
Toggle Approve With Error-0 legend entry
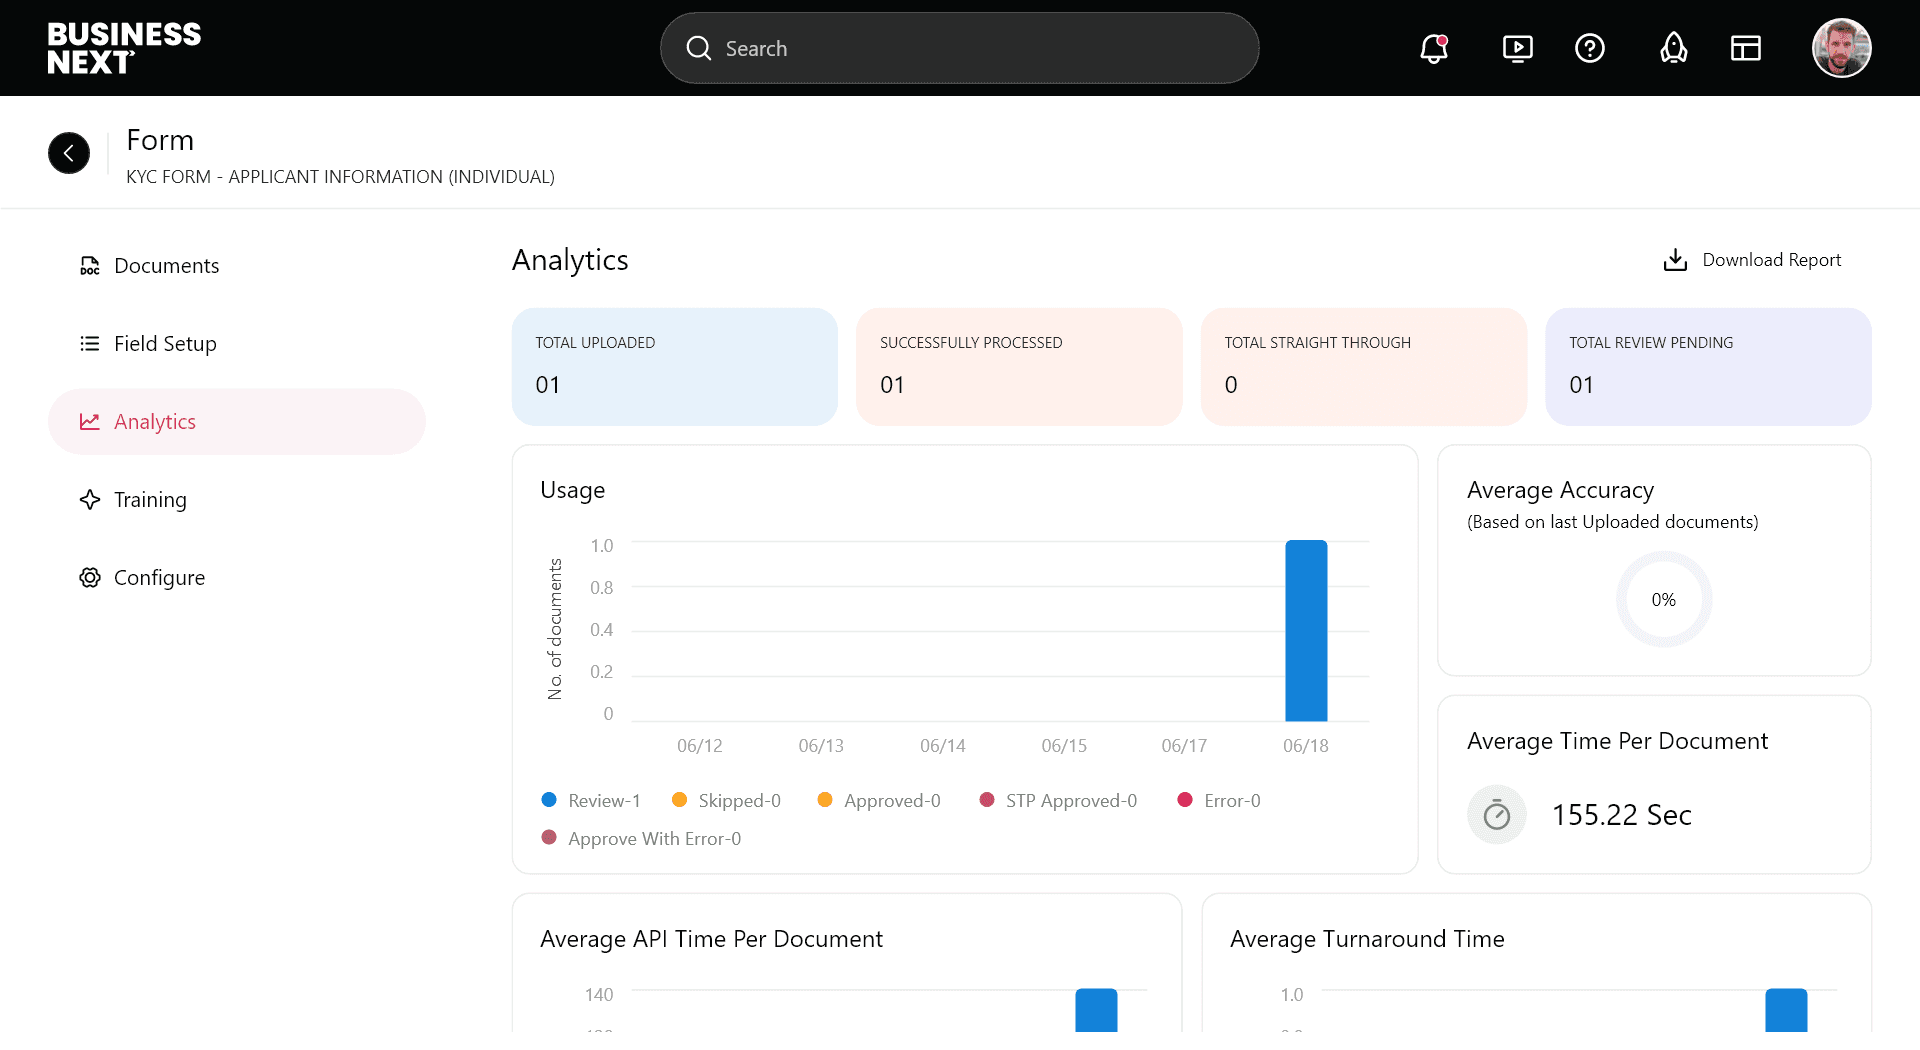pyautogui.click(x=641, y=839)
